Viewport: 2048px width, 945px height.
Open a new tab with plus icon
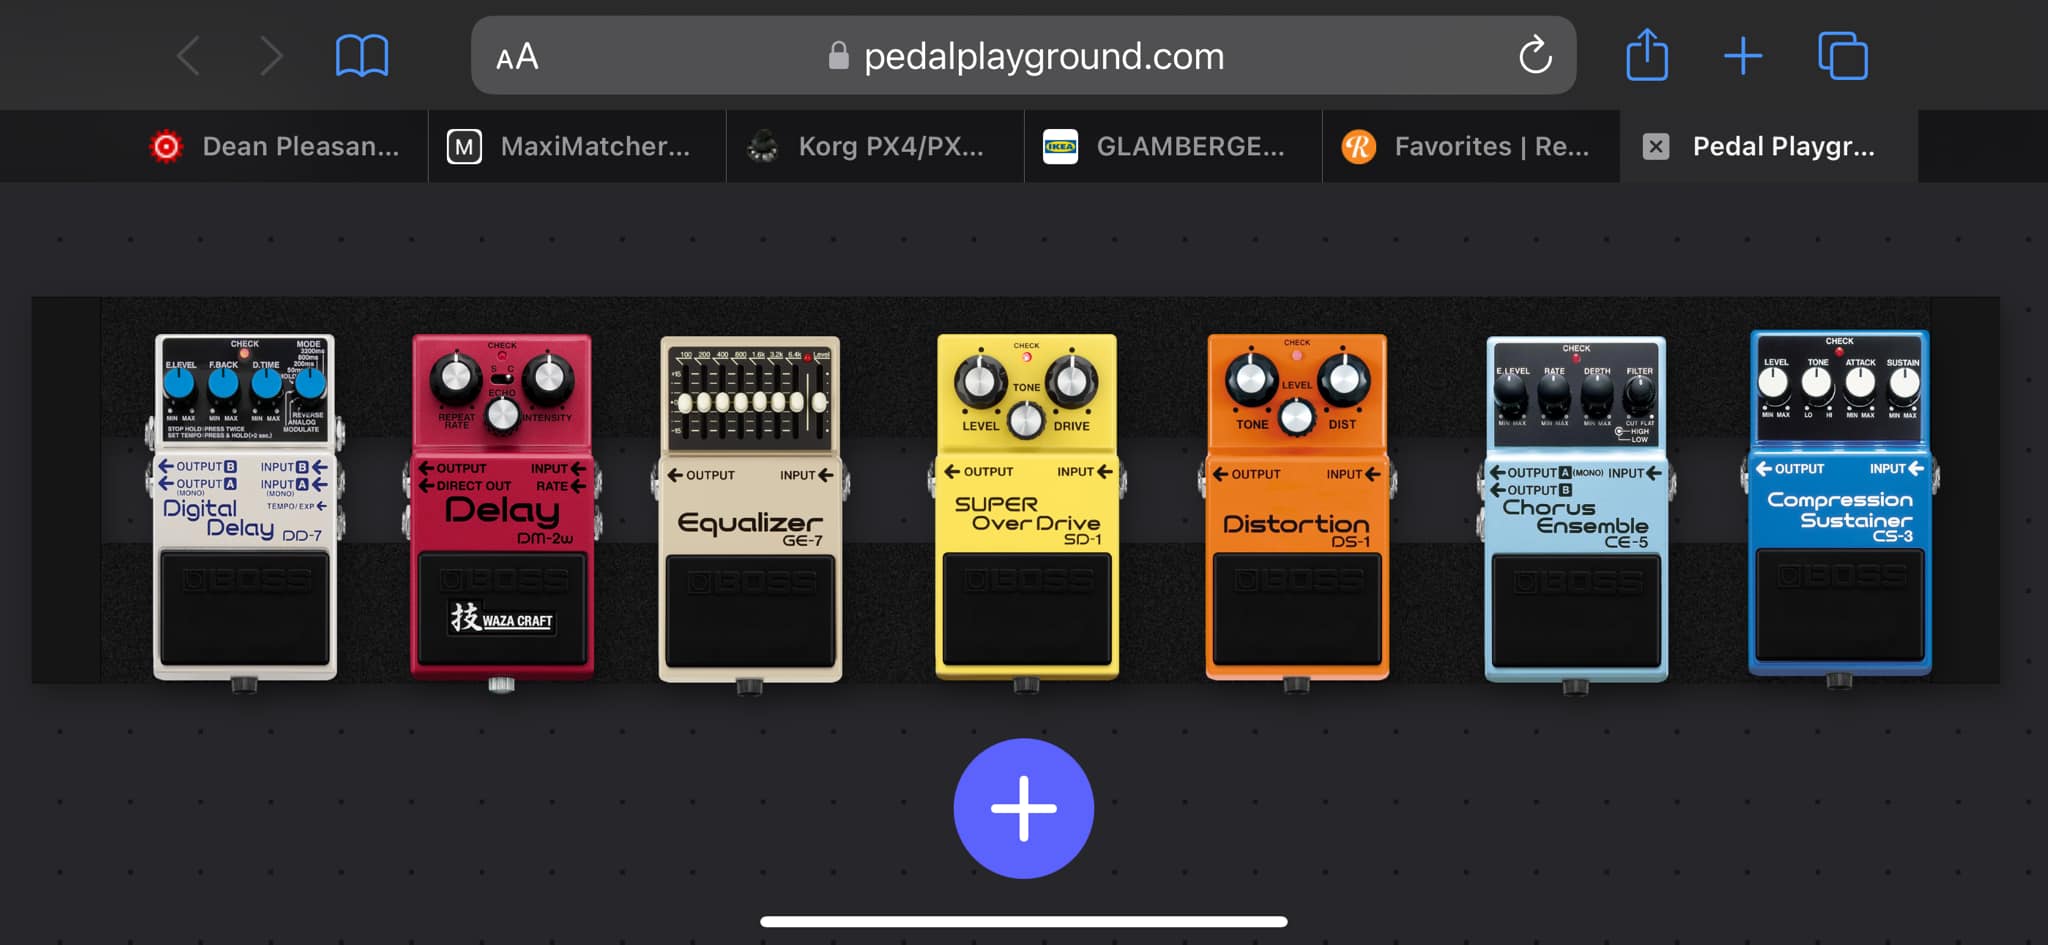pos(1743,56)
